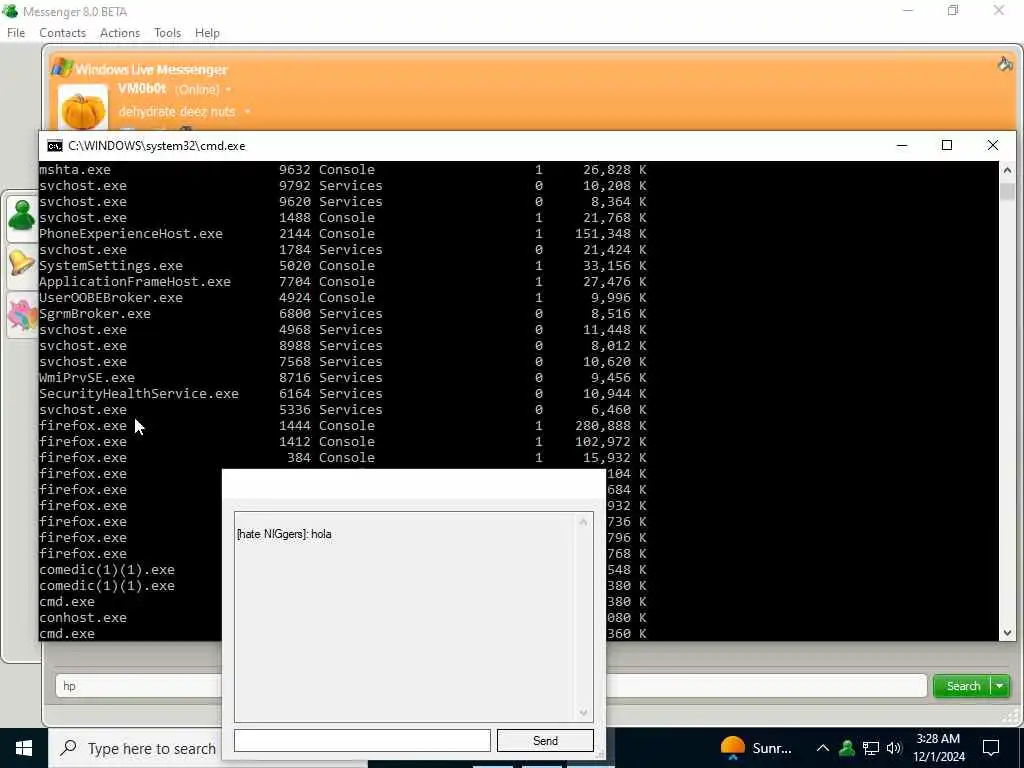
Task: Click the Search button in Messenger
Action: coord(963,686)
